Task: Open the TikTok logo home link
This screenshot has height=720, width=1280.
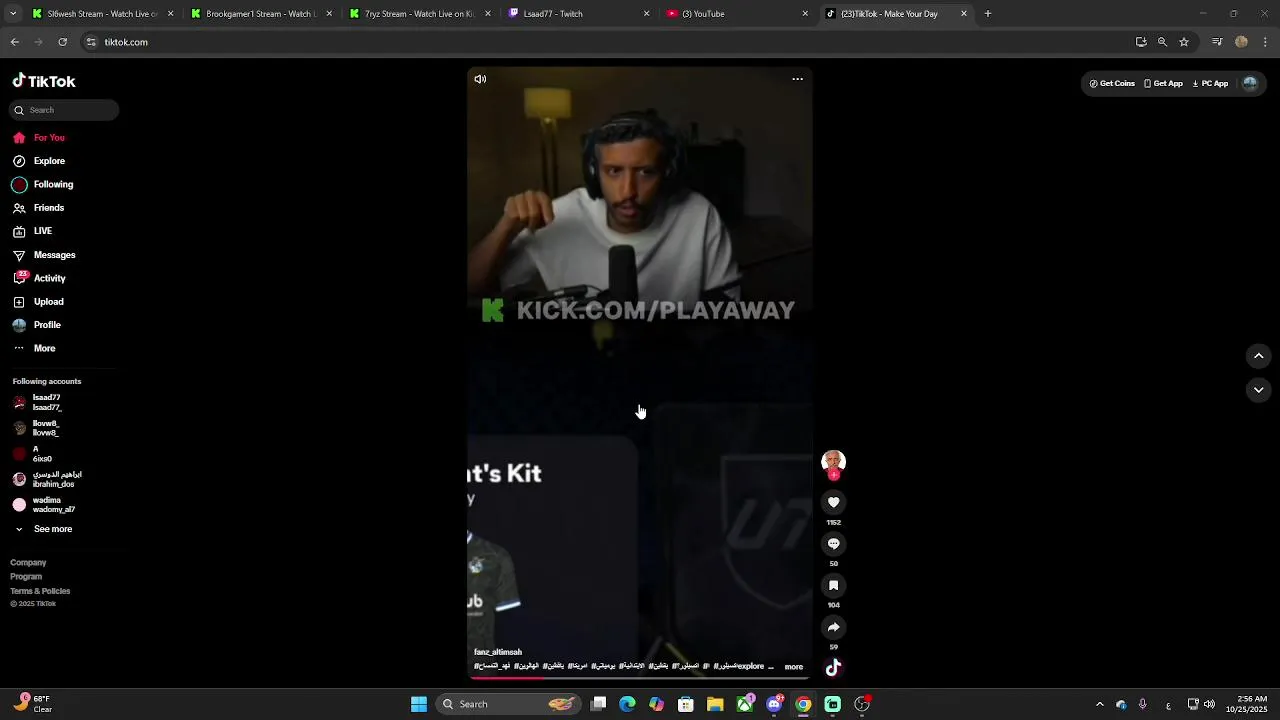Action: pyautogui.click(x=44, y=81)
